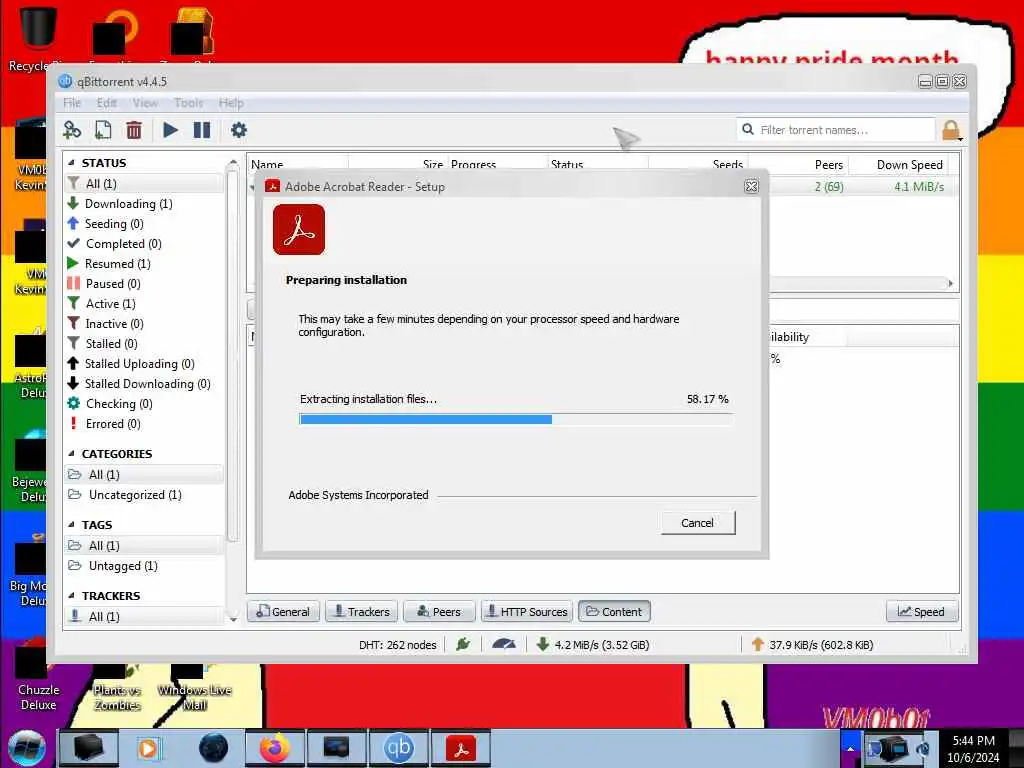Open the Speed graph button
The image size is (1024, 768).
coord(921,612)
